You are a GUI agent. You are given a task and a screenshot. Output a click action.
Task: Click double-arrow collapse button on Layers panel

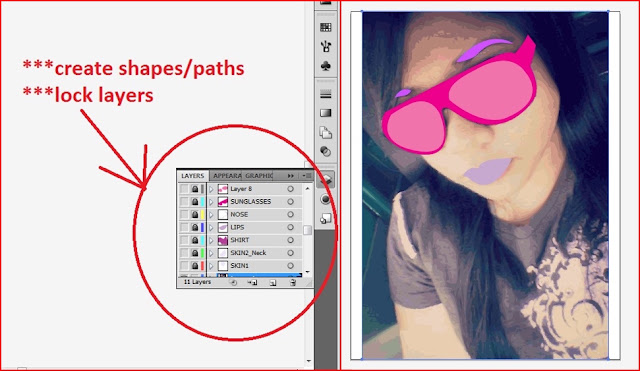291,176
